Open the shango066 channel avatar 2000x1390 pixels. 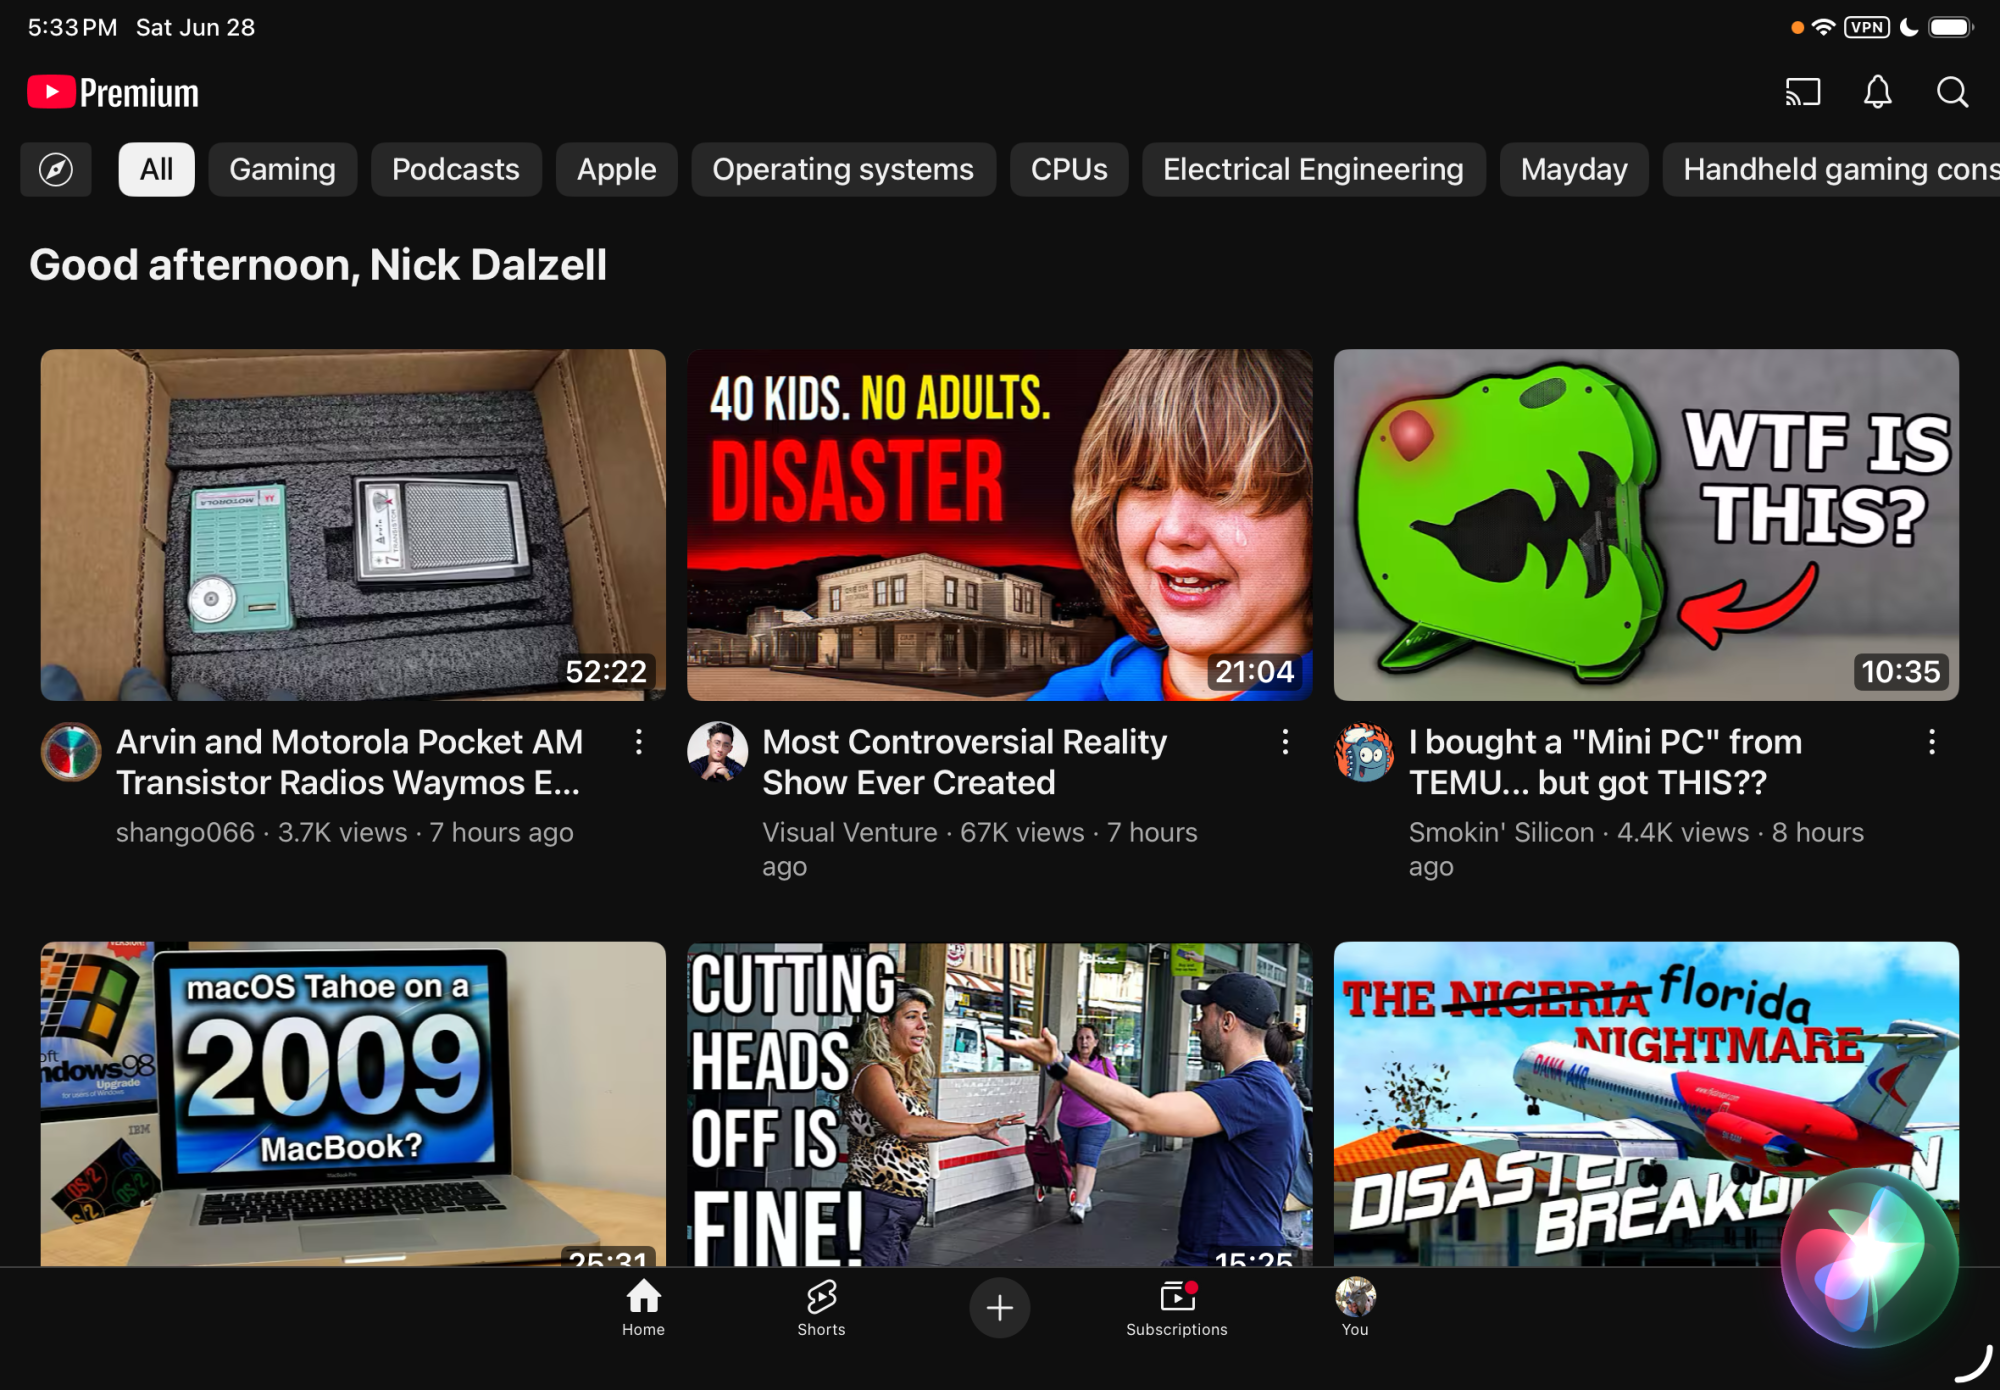pos(71,752)
